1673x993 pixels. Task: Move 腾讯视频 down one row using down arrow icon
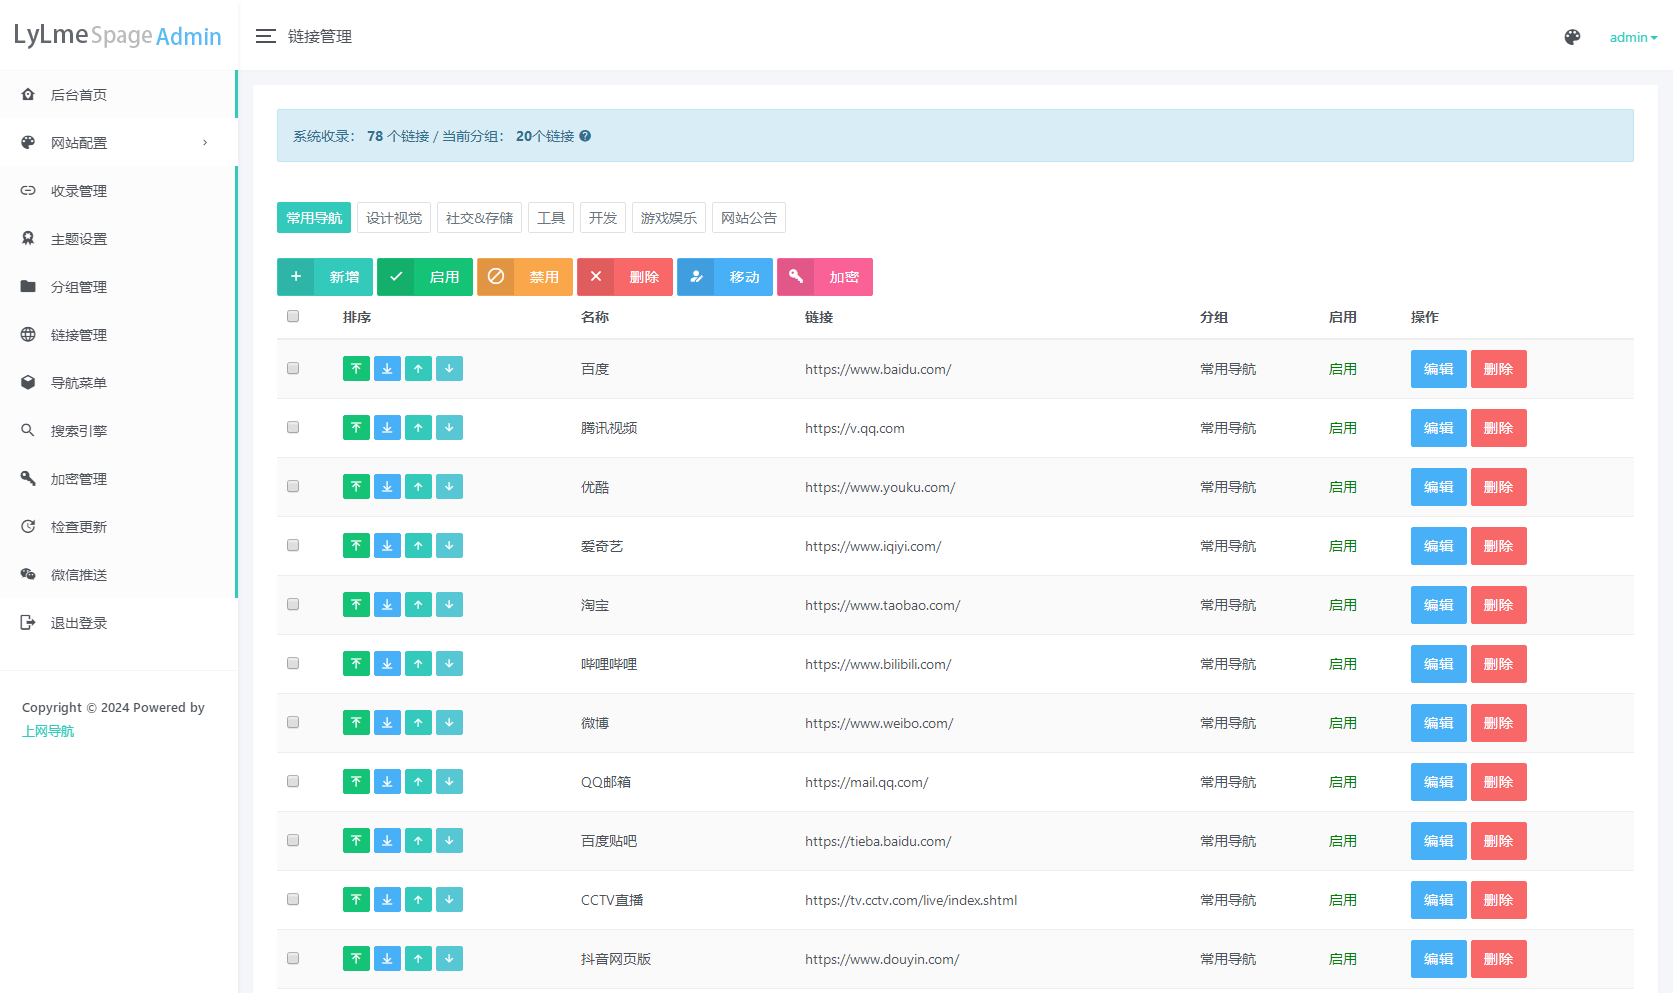coord(449,427)
